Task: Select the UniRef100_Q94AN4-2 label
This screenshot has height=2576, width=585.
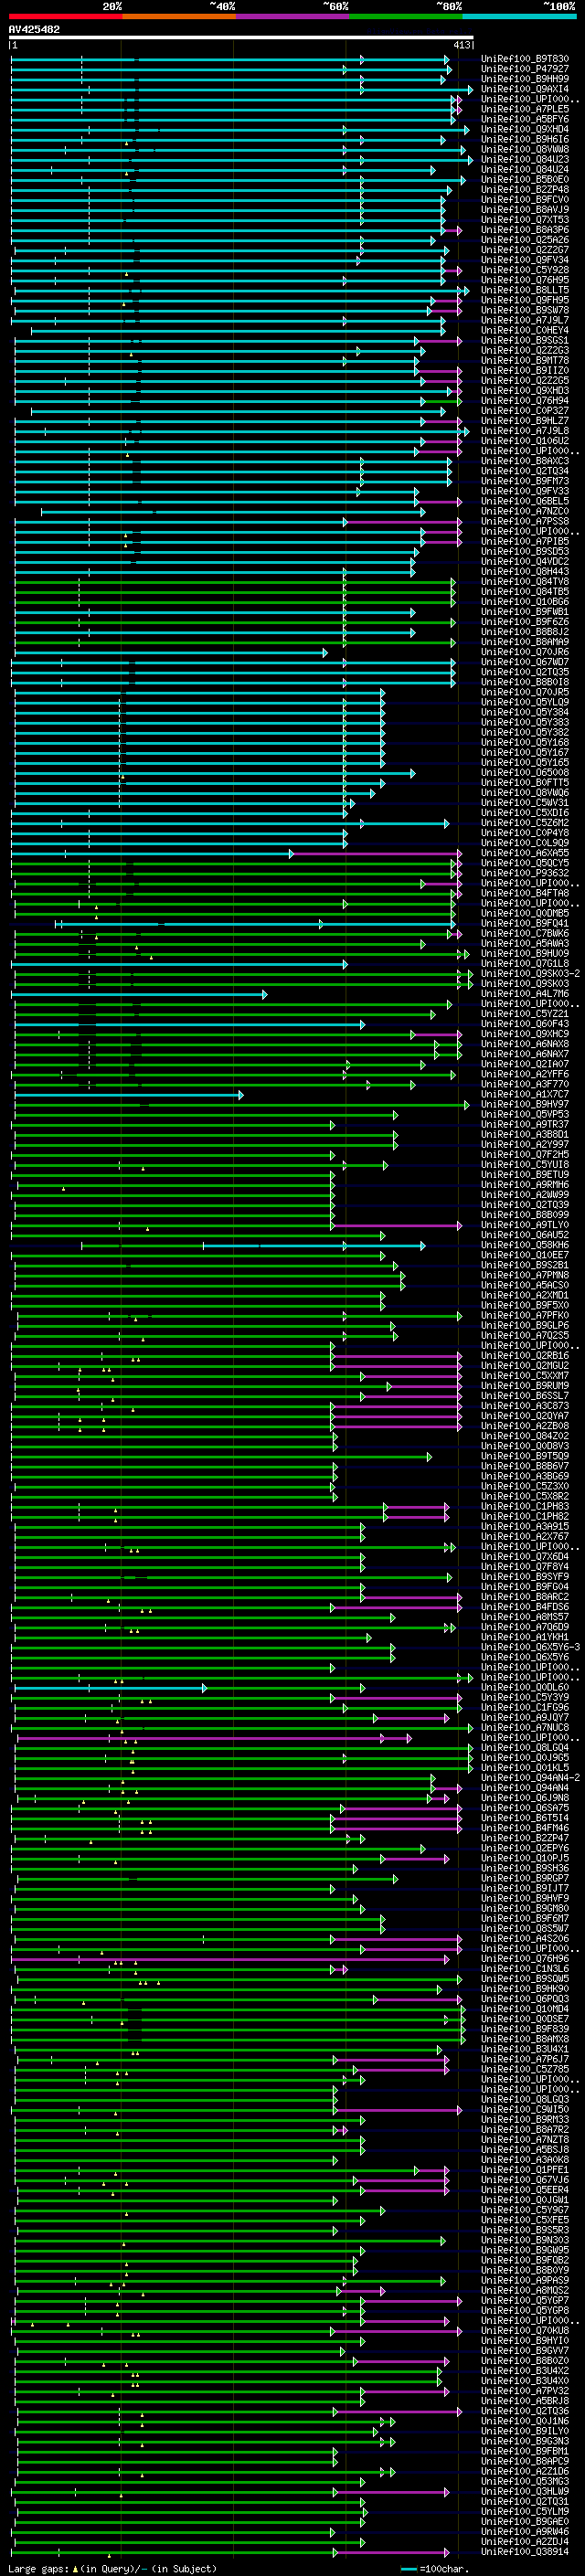Action: (530, 1777)
